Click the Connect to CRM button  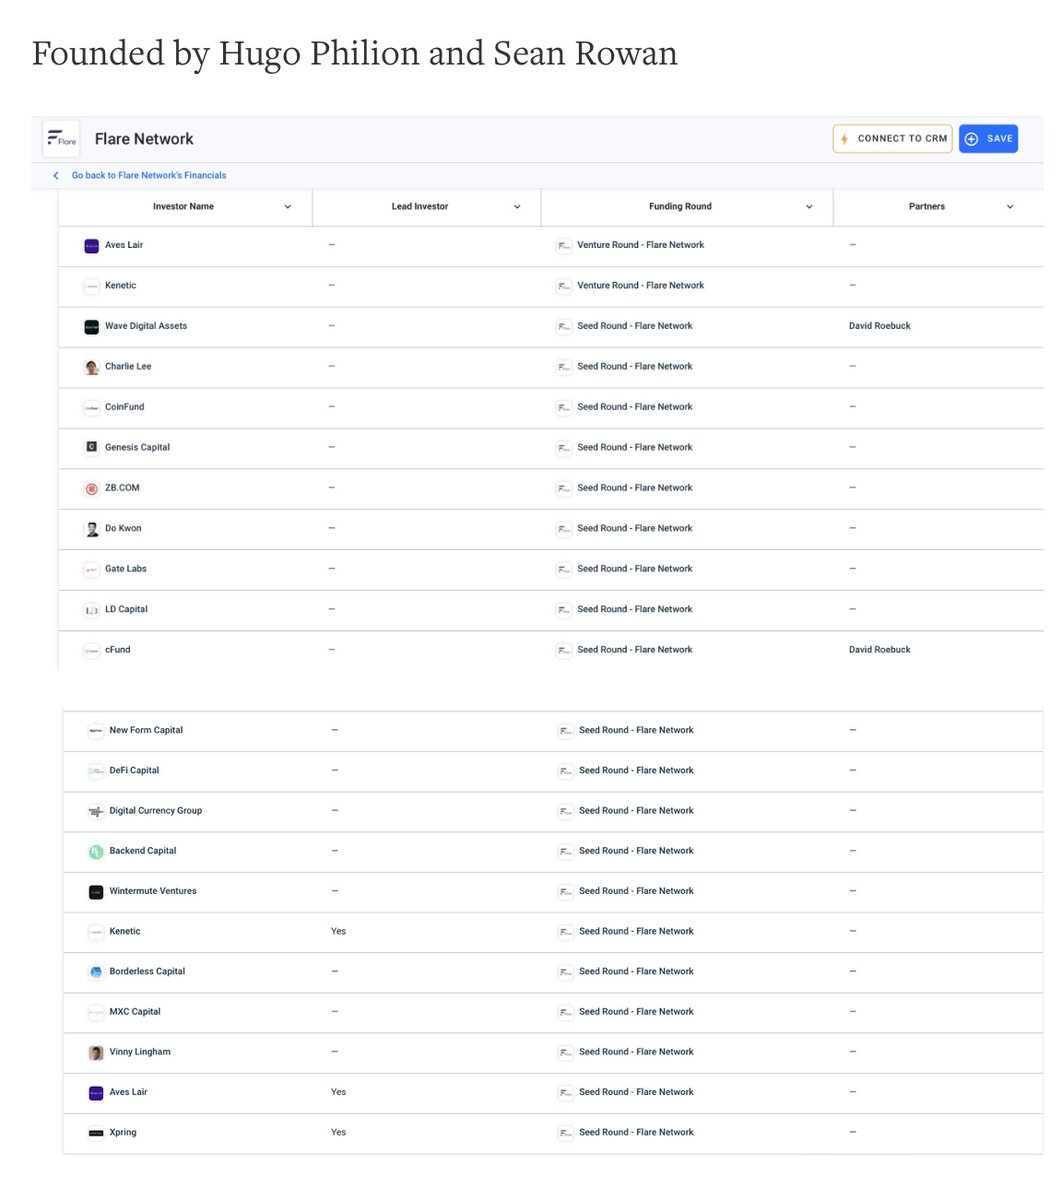tap(893, 139)
